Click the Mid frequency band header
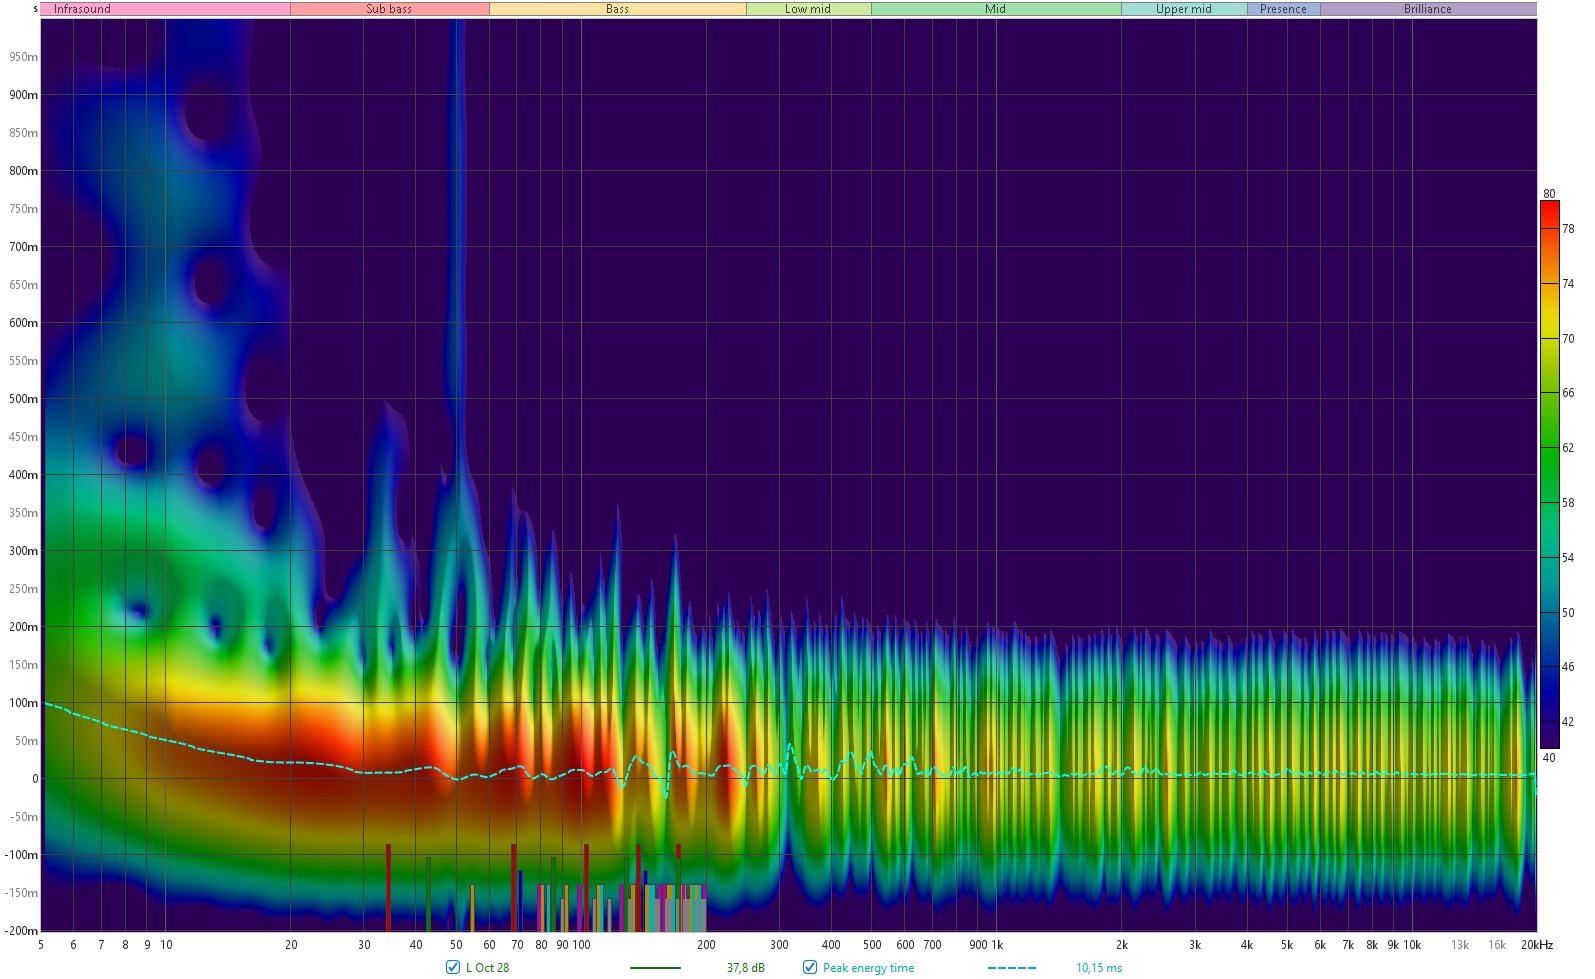The width and height of the screenshot is (1595, 979). 995,9
